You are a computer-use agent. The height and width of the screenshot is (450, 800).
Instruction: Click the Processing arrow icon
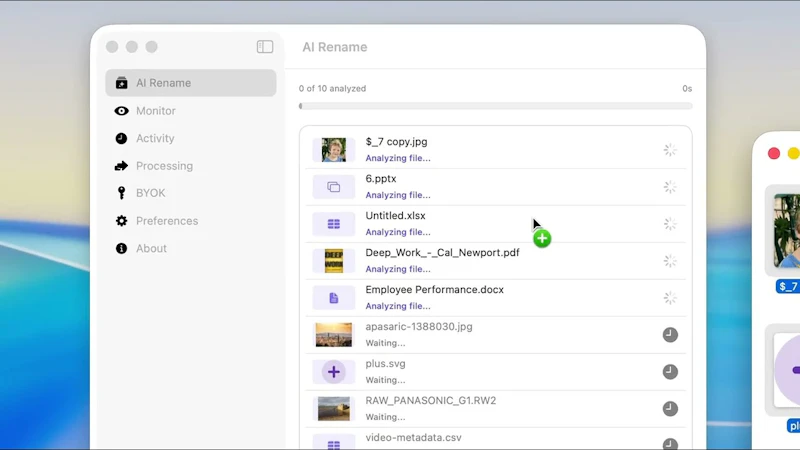[x=121, y=166]
